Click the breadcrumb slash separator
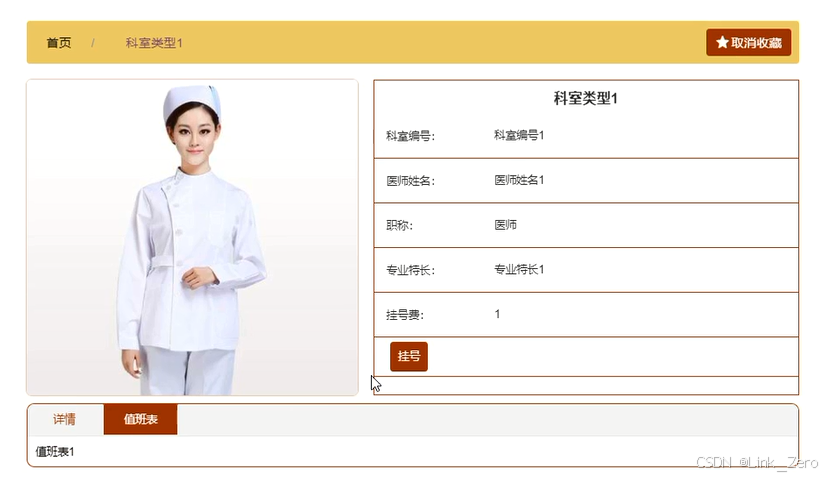 (x=93, y=43)
